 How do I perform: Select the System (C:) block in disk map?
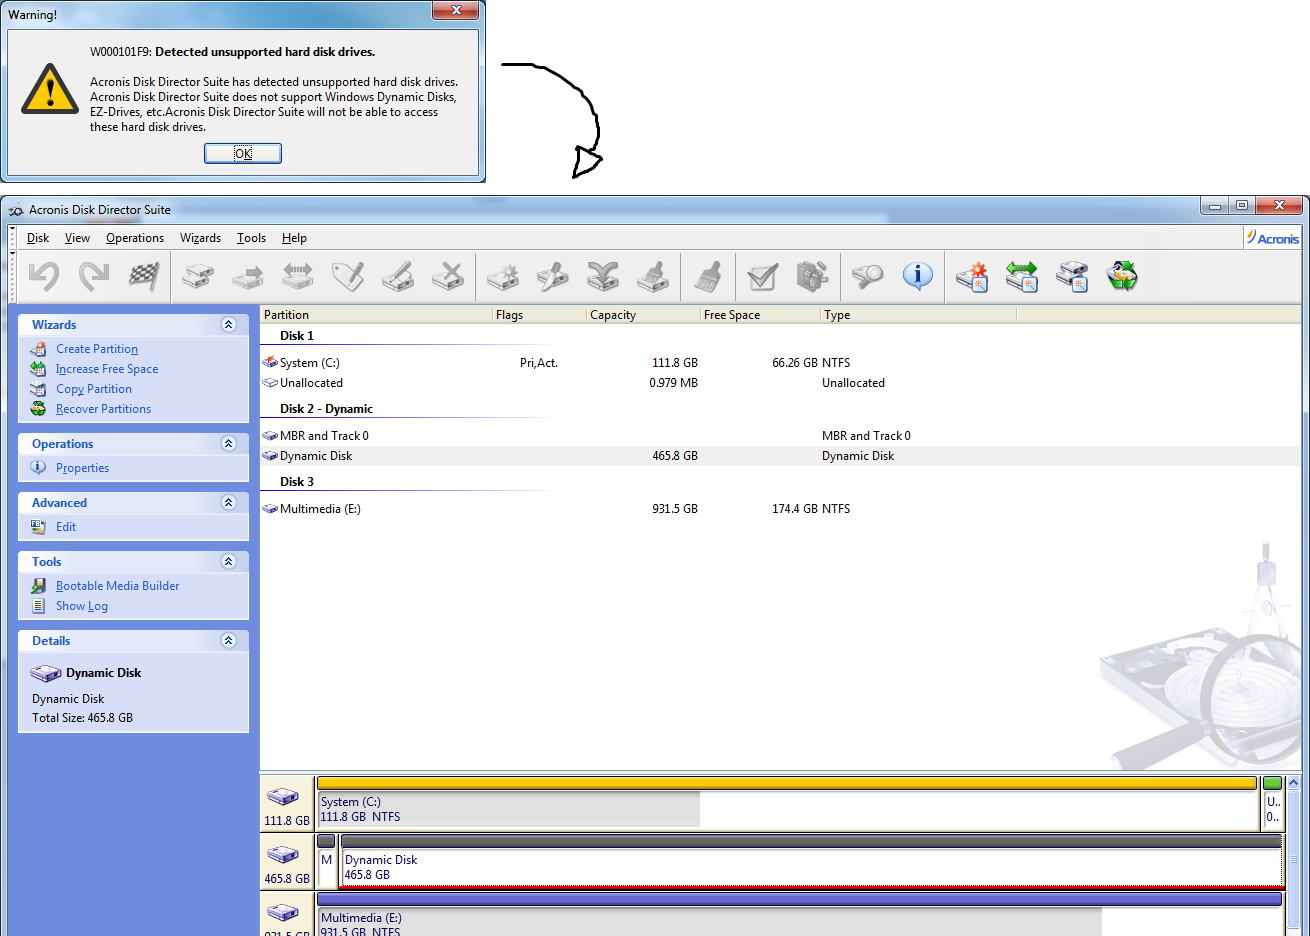(508, 810)
